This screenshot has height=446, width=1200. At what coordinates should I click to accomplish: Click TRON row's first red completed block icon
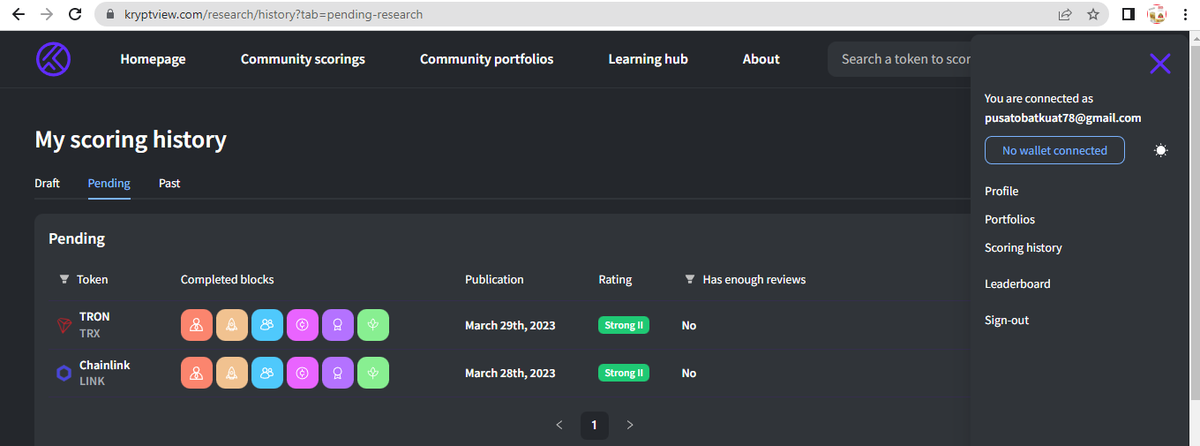[x=197, y=325]
